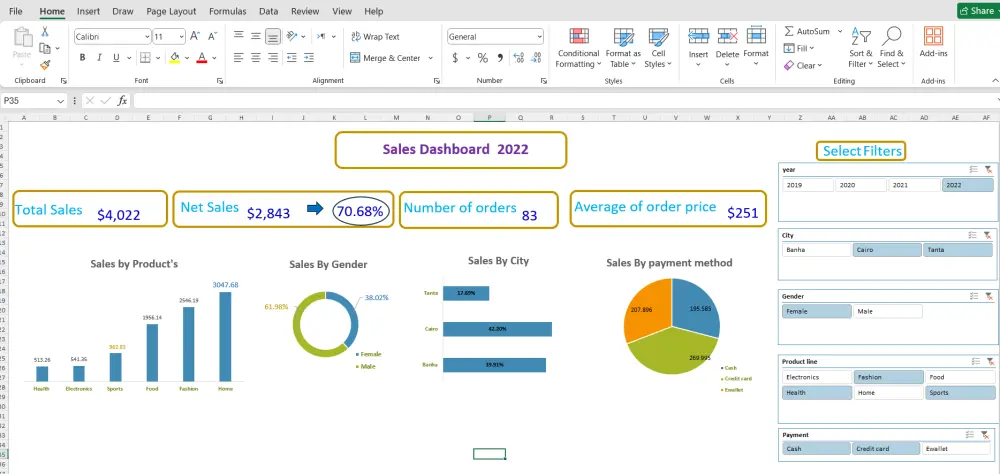Increase font size with the larger A
The width and height of the screenshot is (1000, 474).
pos(195,36)
